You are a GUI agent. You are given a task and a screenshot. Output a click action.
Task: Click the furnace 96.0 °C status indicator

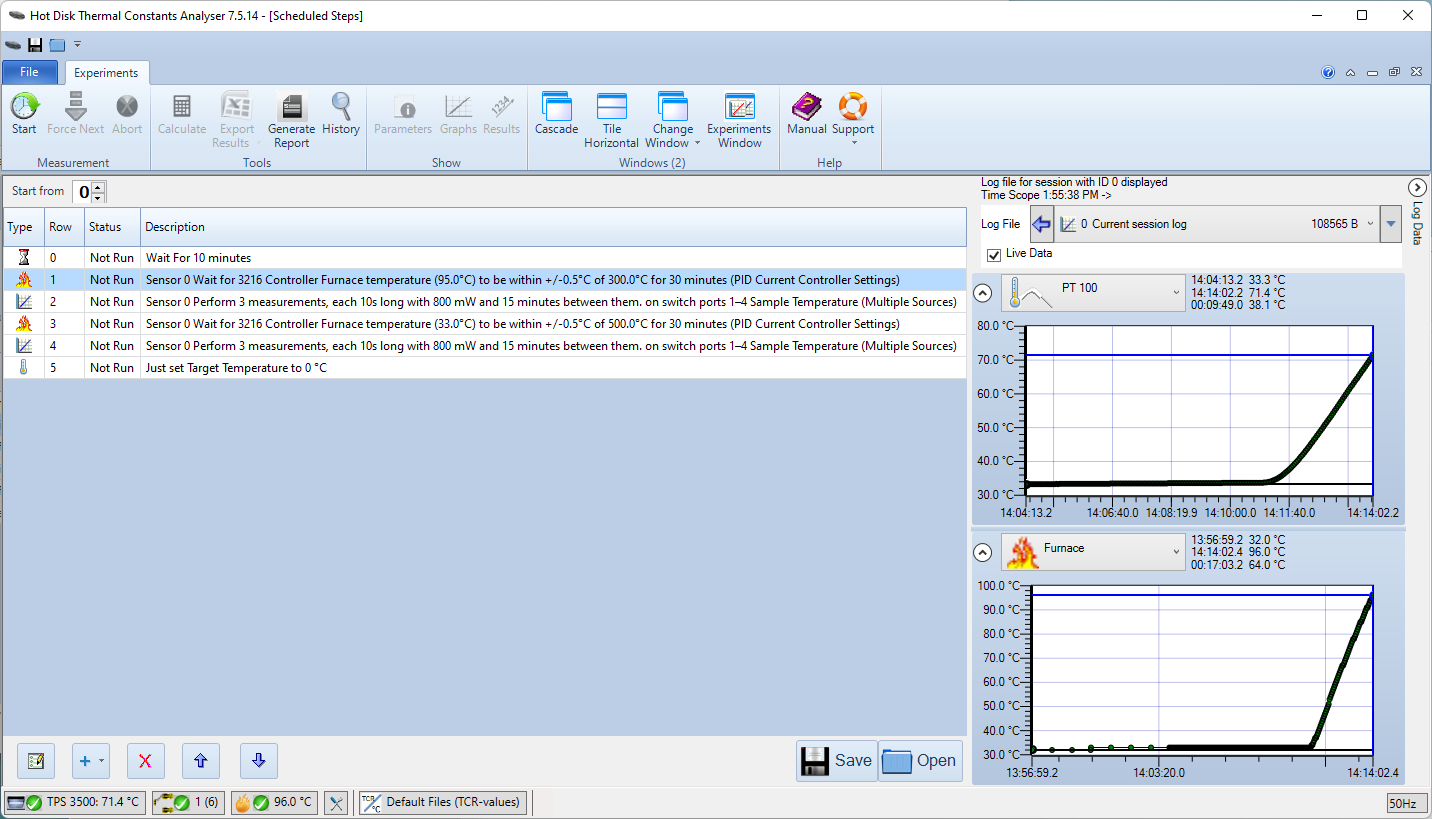coord(275,802)
